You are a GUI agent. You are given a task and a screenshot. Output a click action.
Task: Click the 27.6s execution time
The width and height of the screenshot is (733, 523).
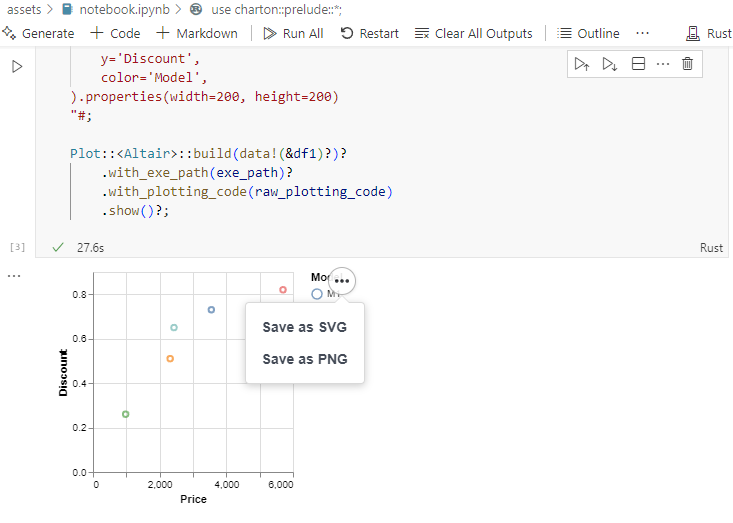coord(90,248)
